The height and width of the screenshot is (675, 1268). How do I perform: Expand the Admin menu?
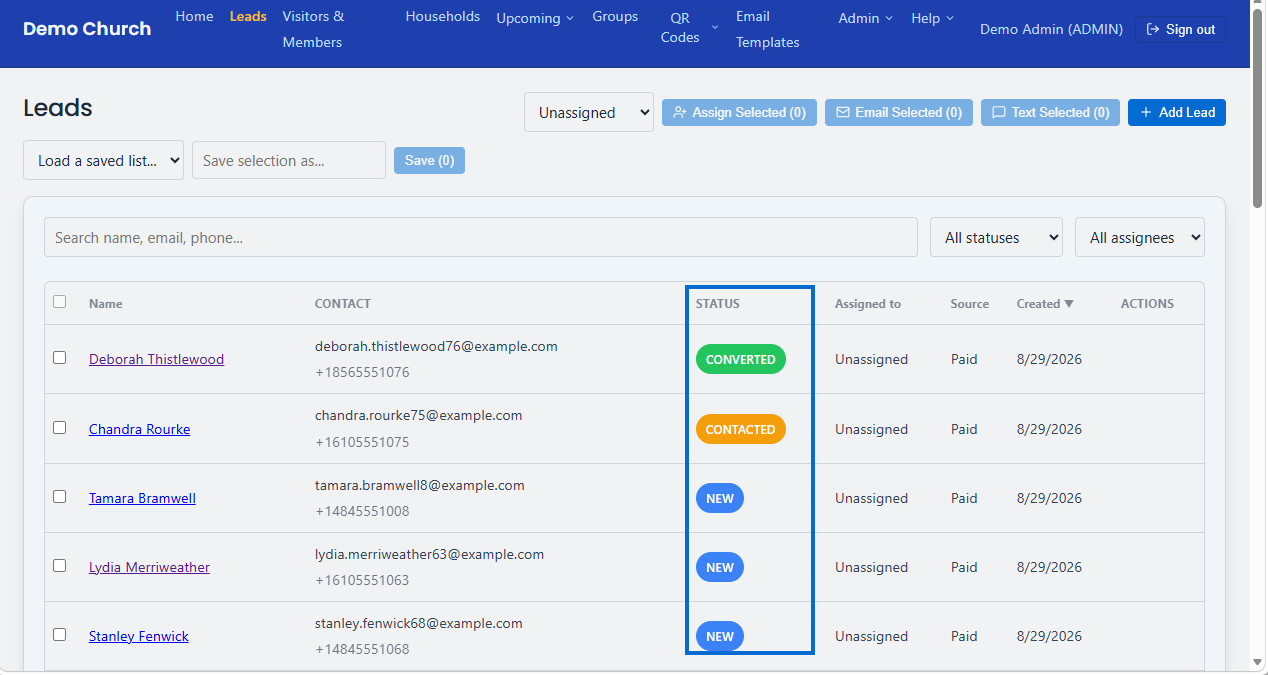(866, 18)
